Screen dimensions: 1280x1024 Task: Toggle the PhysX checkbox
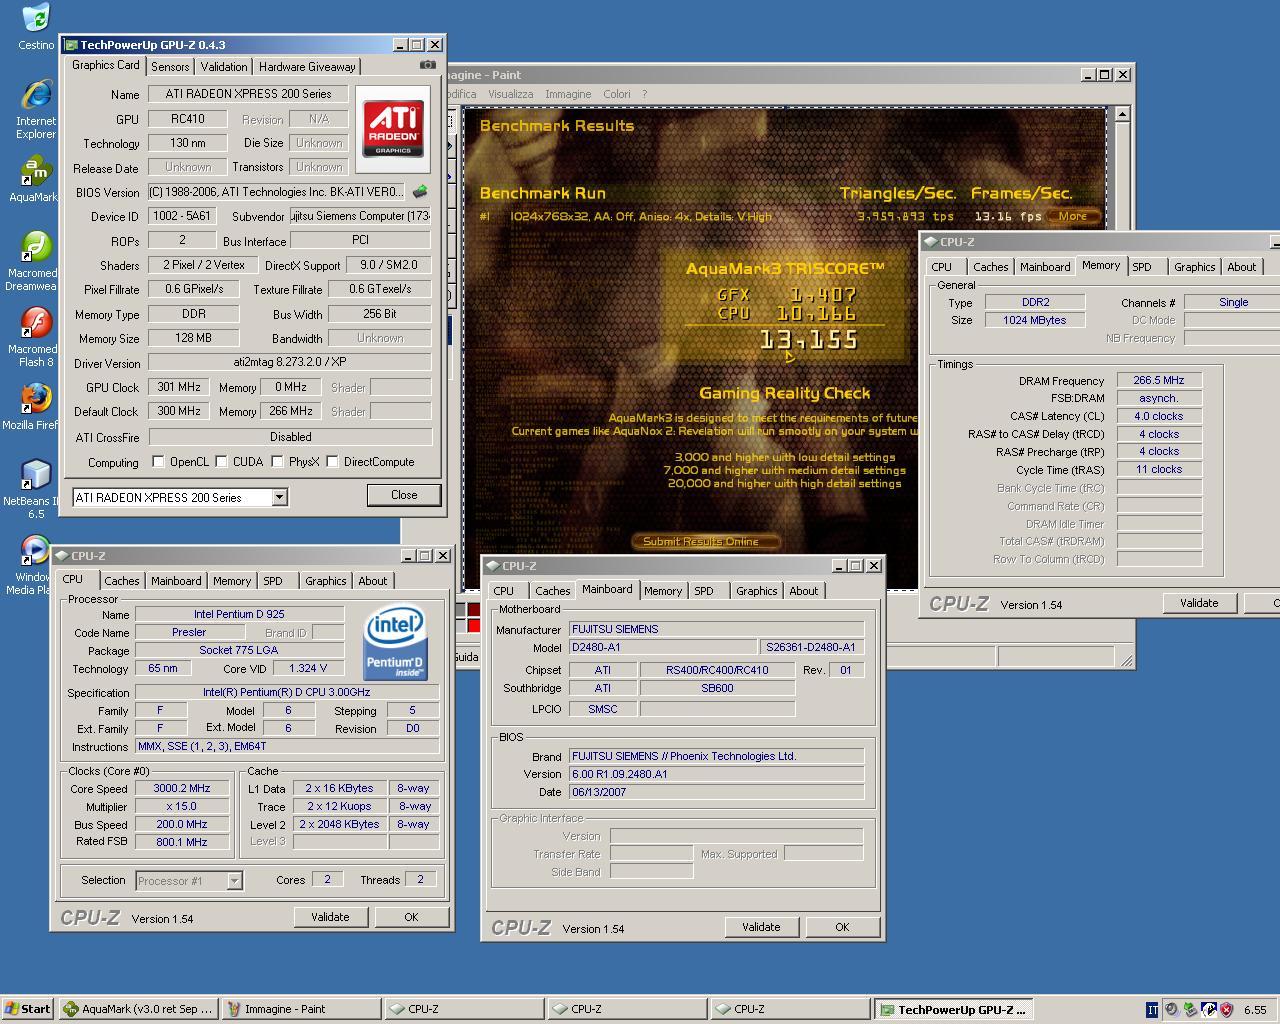tap(278, 462)
